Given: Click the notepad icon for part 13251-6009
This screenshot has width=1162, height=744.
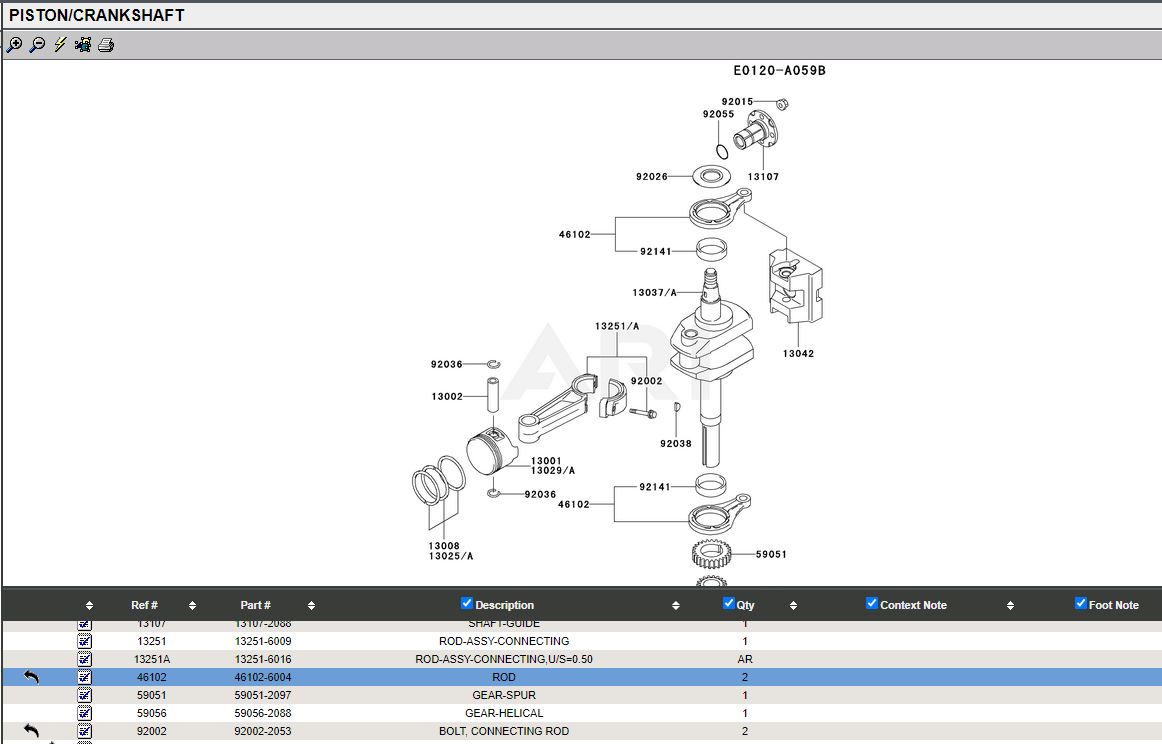Looking at the screenshot, I should (85, 641).
